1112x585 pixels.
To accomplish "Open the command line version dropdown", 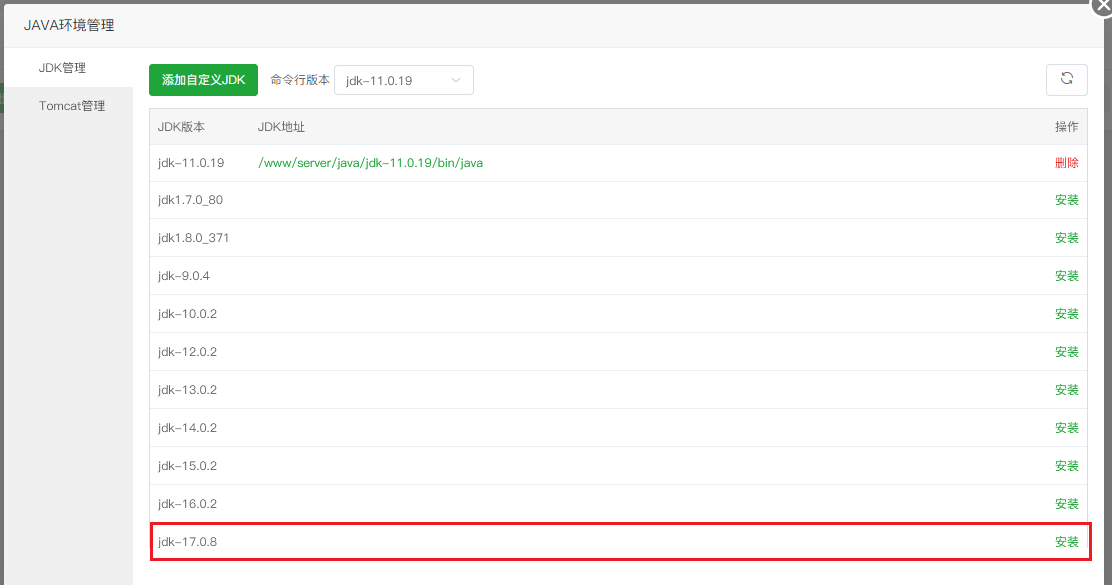I will coord(404,81).
